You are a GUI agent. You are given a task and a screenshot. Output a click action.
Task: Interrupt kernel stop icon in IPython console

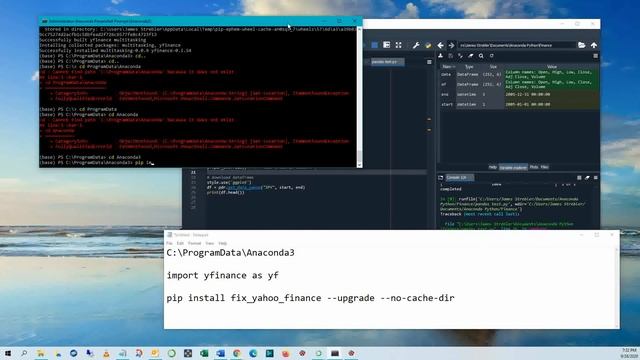pyautogui.click(x=579, y=178)
